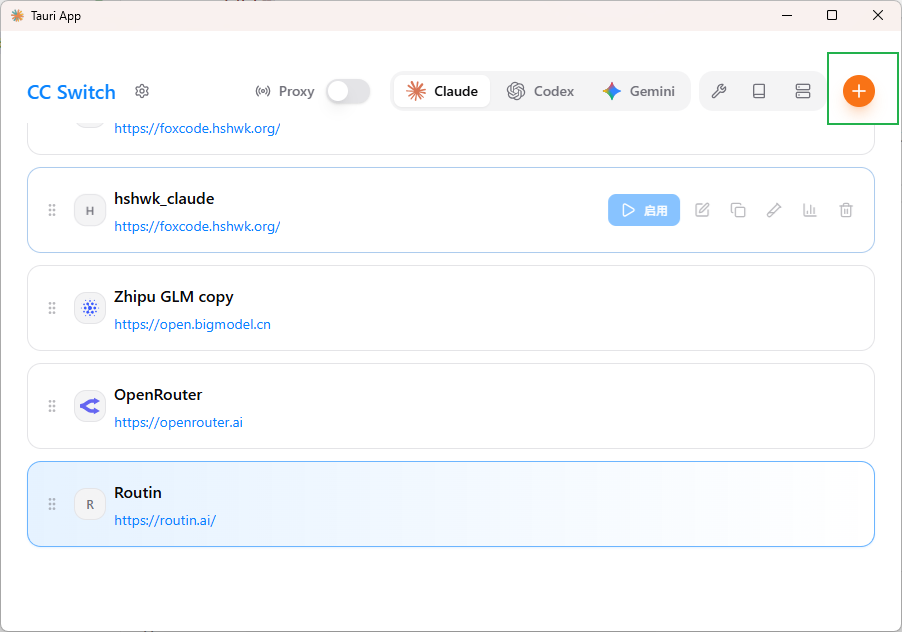This screenshot has height=632, width=902.
Task: Click the 启用 enable button for hshwk_claude
Action: click(x=644, y=210)
